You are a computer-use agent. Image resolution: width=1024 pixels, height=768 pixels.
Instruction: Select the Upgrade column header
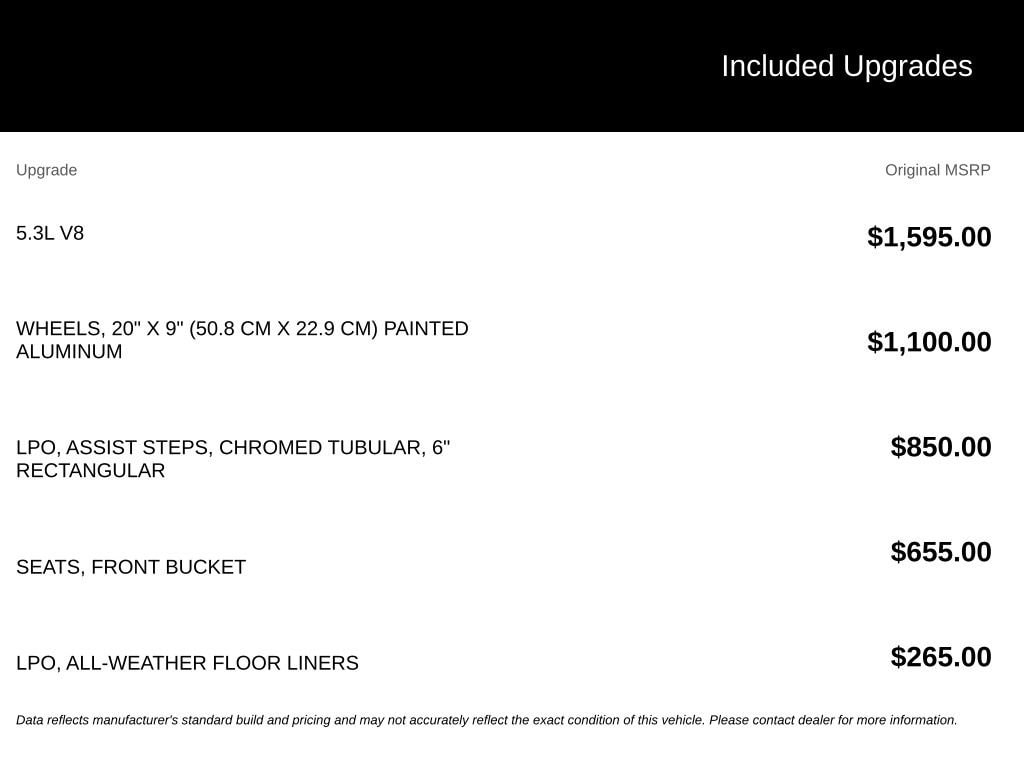[x=46, y=170]
